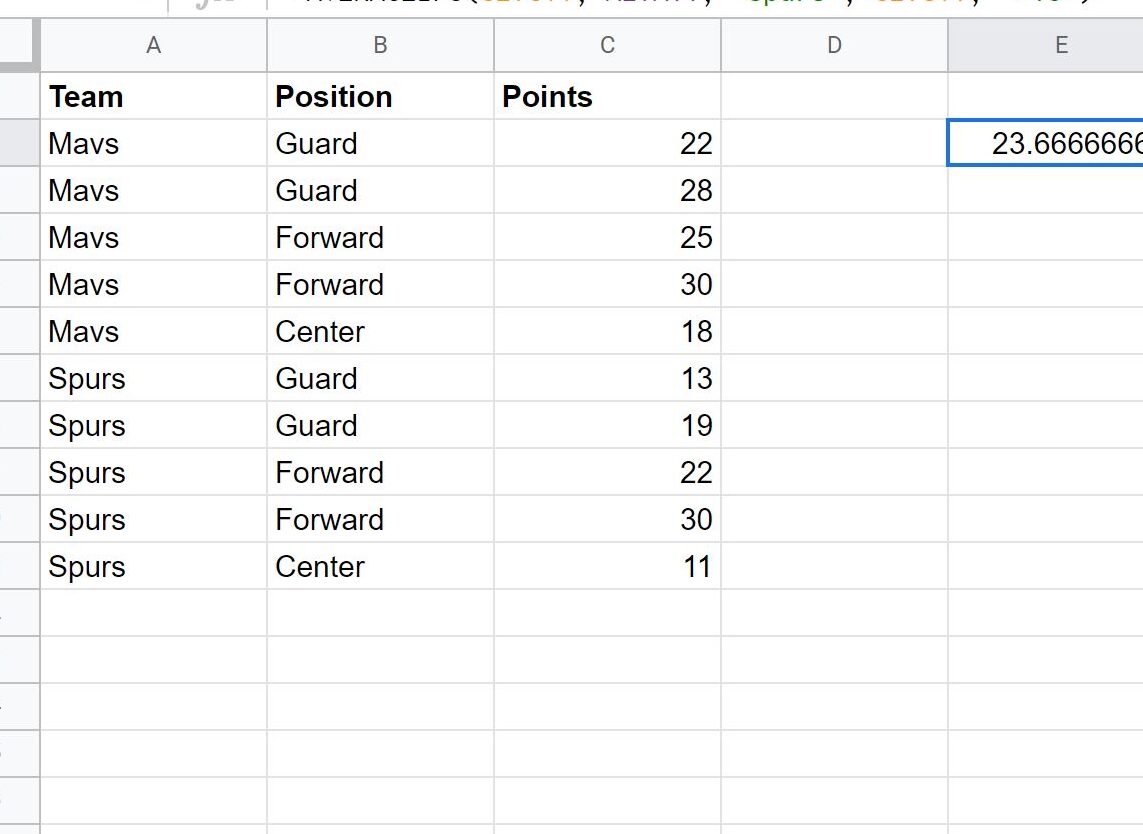Select the cell showing 23.6666
This screenshot has width=1143, height=834.
point(1046,144)
